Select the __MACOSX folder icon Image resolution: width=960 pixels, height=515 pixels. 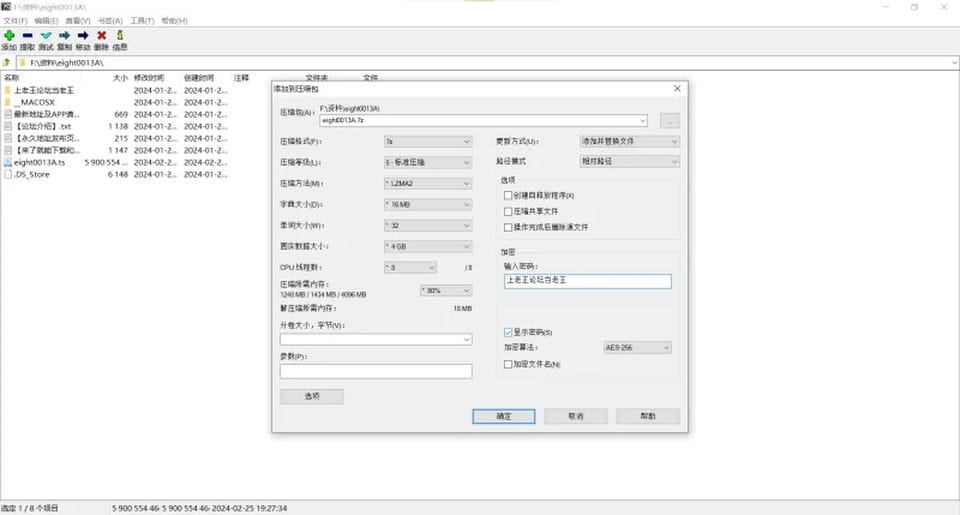(8, 102)
